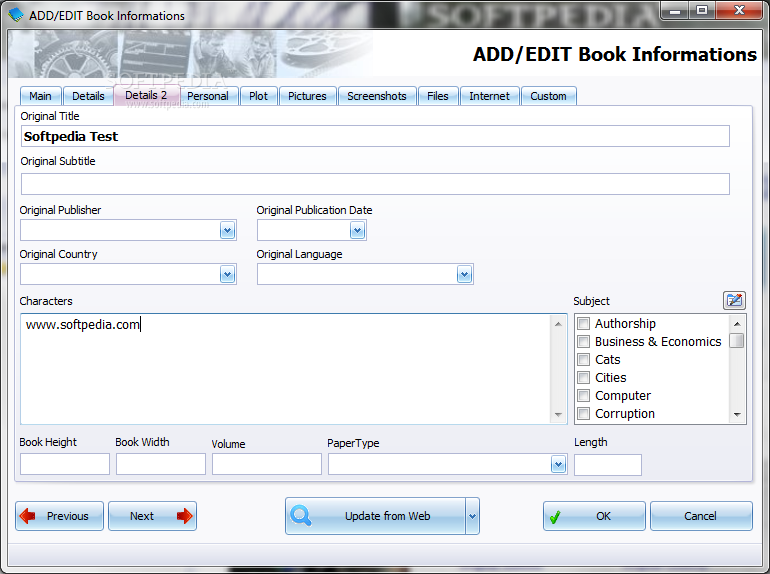770x574 pixels.
Task: Enable the Business & Economics checkbox
Action: click(583, 341)
